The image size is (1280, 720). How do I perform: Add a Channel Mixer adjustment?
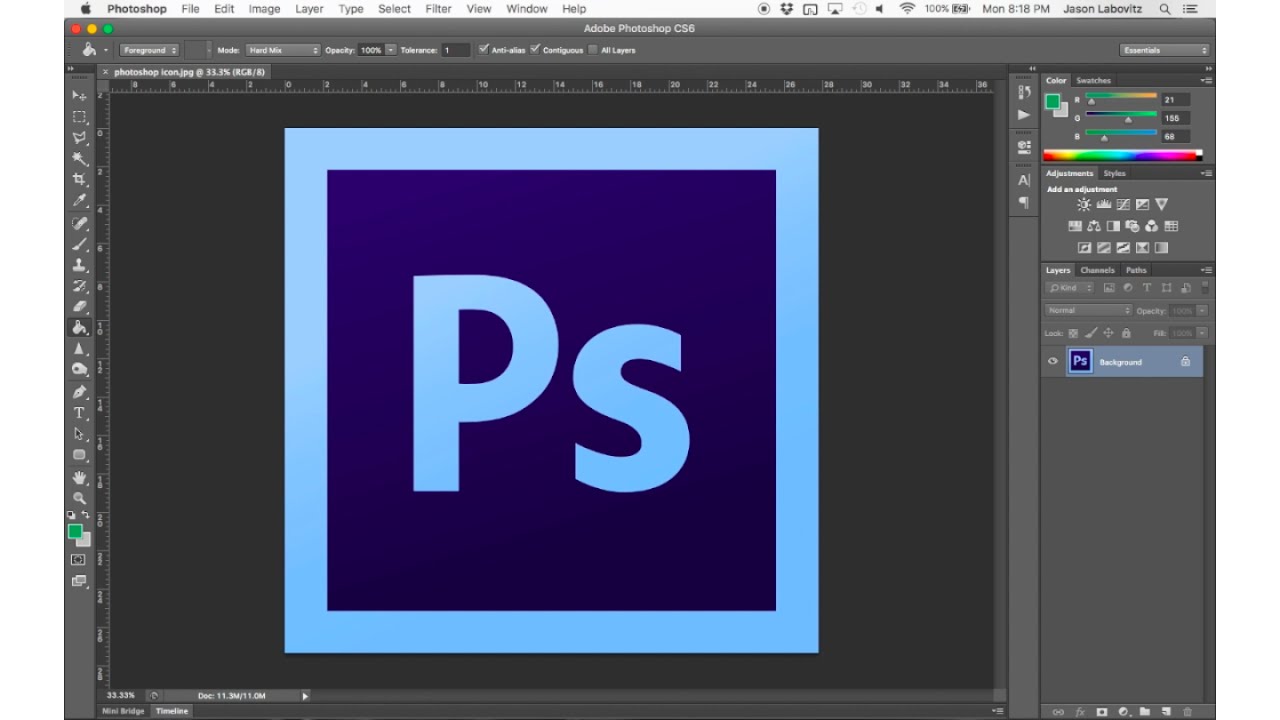click(1152, 226)
